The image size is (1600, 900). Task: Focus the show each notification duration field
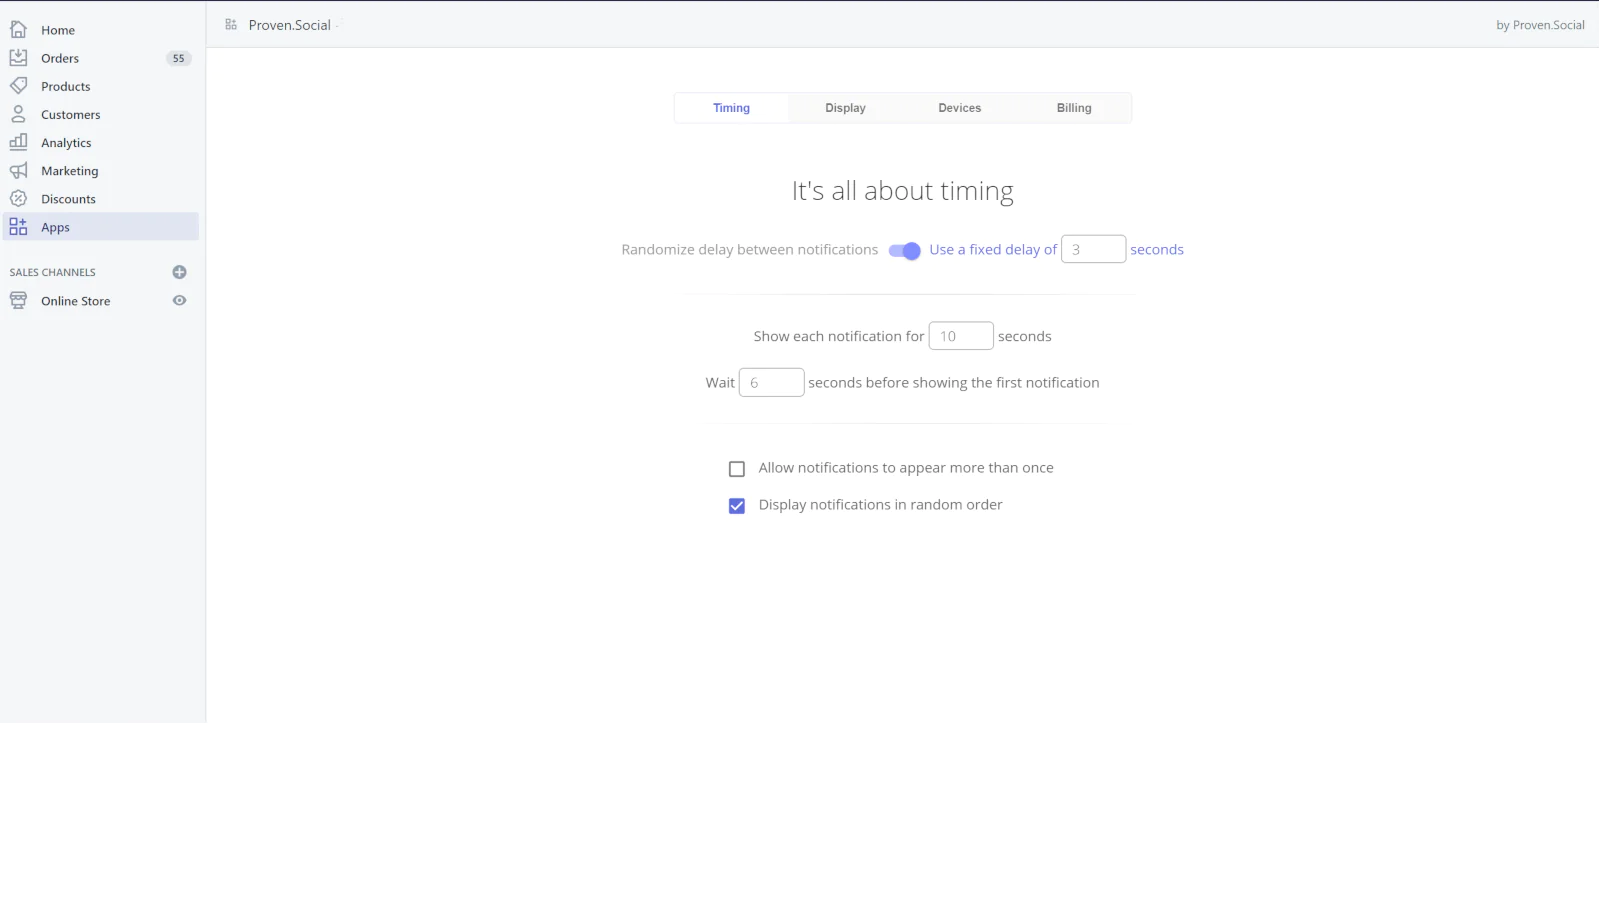pyautogui.click(x=960, y=336)
